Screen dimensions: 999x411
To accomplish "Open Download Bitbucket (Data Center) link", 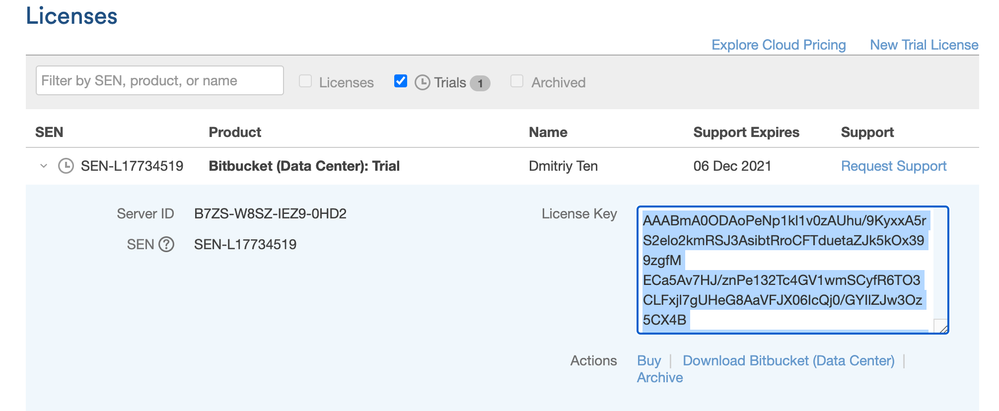I will 789,361.
